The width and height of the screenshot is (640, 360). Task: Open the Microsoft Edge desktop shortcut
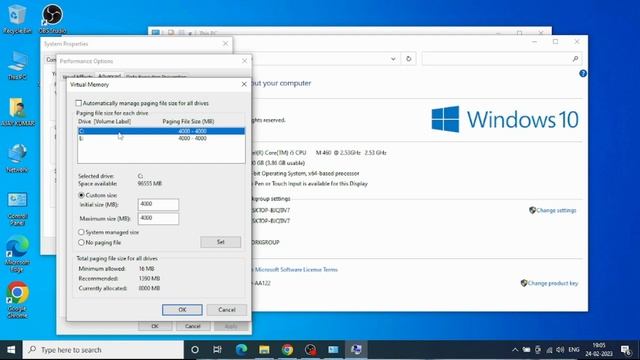tap(17, 254)
